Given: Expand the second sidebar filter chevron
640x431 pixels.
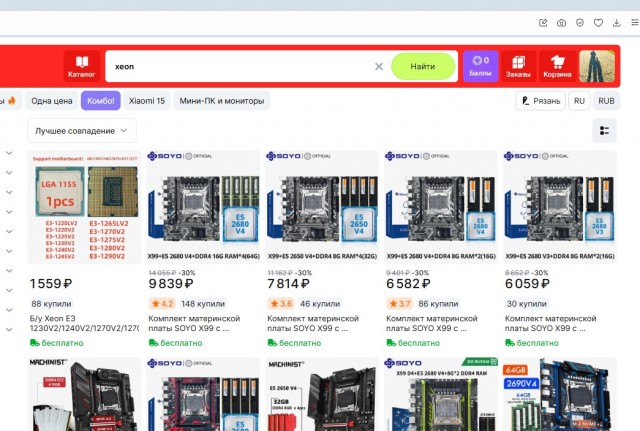Looking at the screenshot, I should 9,173.
